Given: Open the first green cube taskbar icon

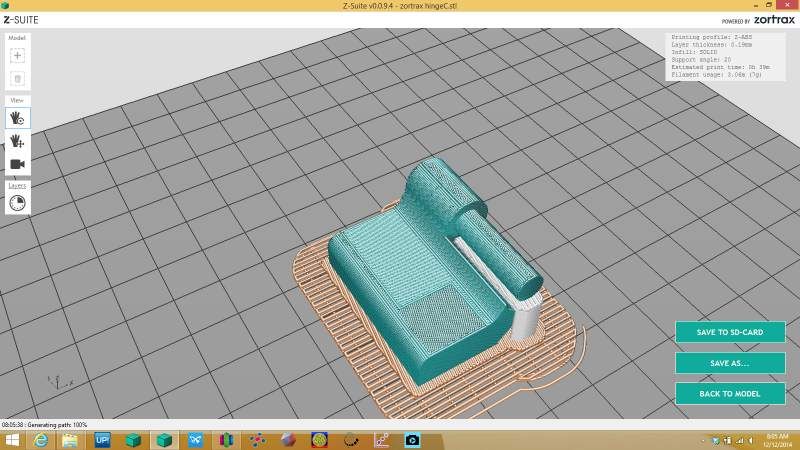Looking at the screenshot, I should pos(133,440).
